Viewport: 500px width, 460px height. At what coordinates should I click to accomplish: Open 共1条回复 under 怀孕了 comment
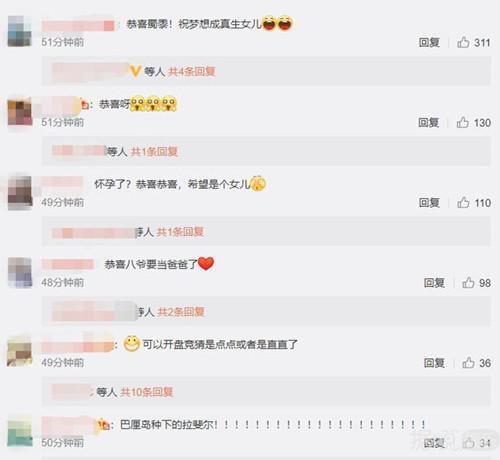coord(180,232)
